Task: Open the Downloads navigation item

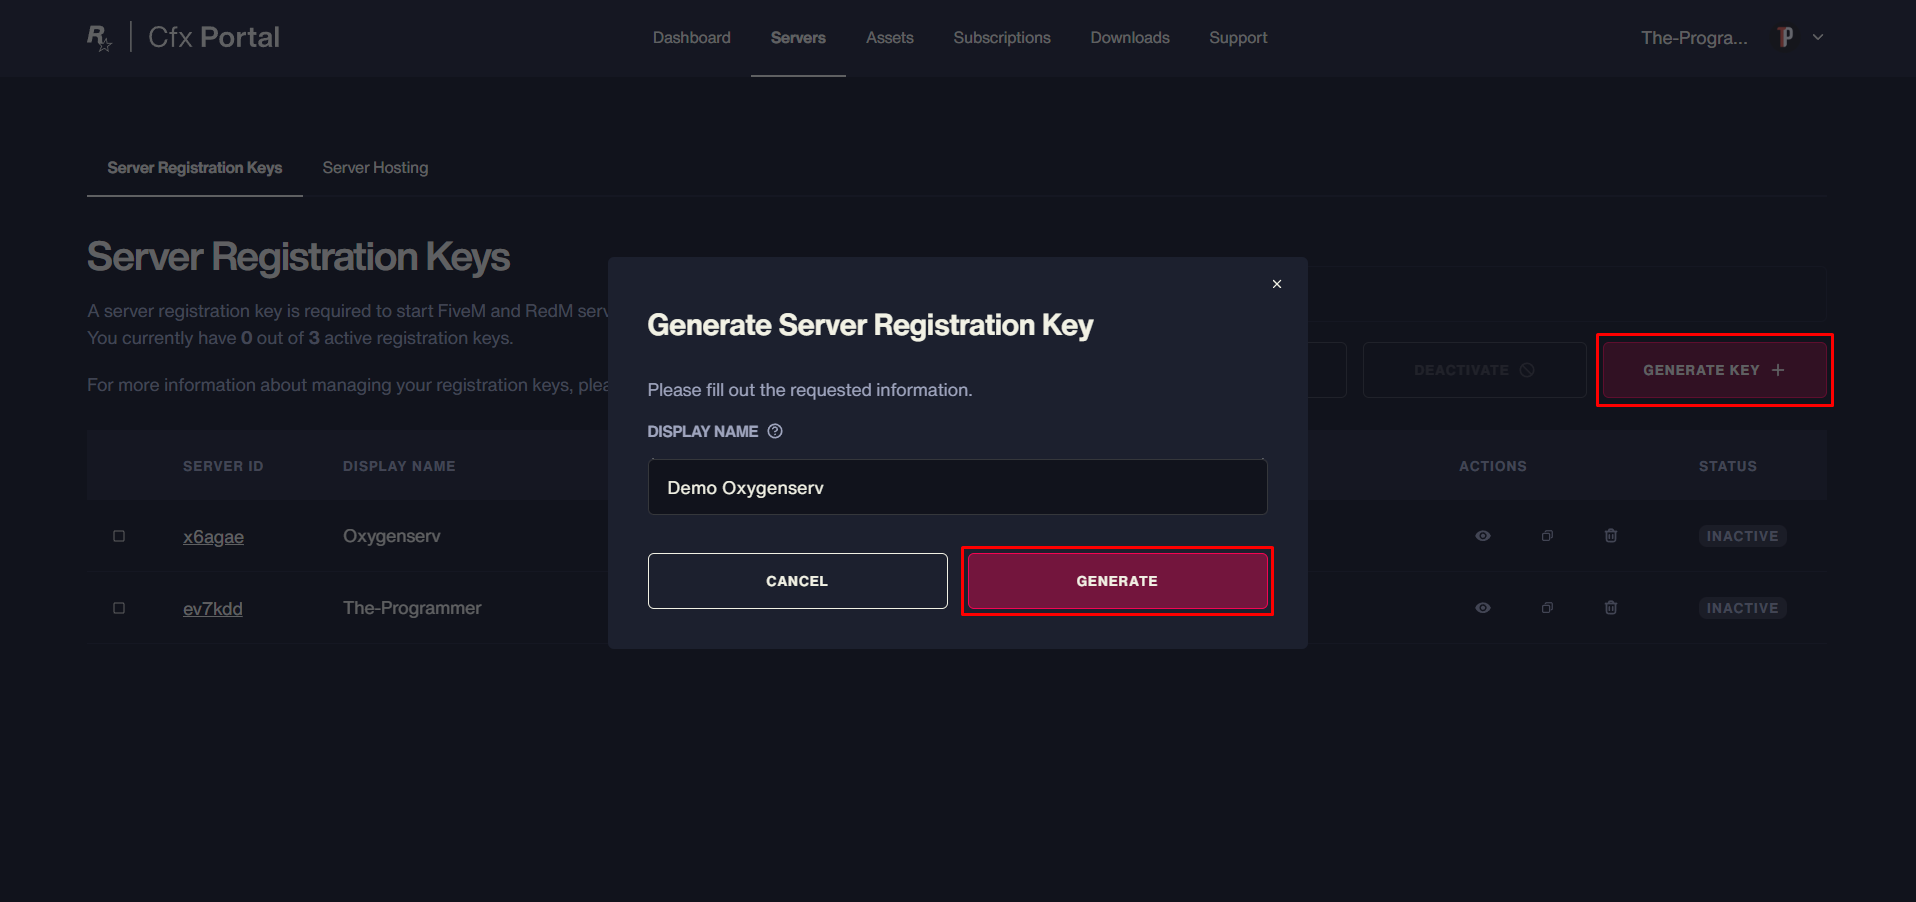Action: (1130, 38)
